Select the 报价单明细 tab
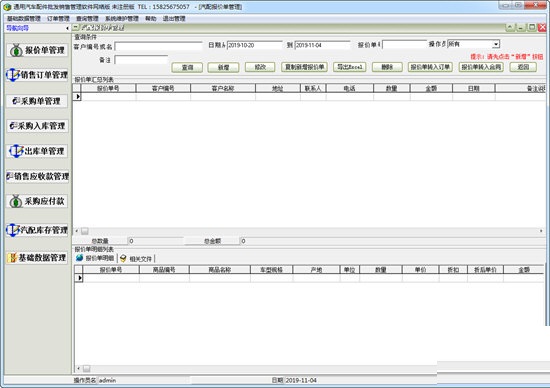Viewport: 550px width, 388px height. click(95, 258)
